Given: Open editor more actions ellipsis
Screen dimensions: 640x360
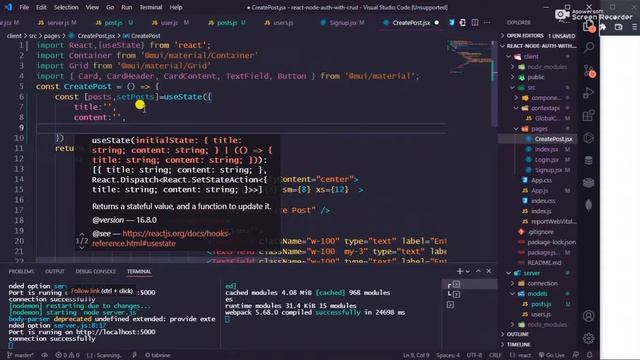Looking at the screenshot, I should 487,22.
